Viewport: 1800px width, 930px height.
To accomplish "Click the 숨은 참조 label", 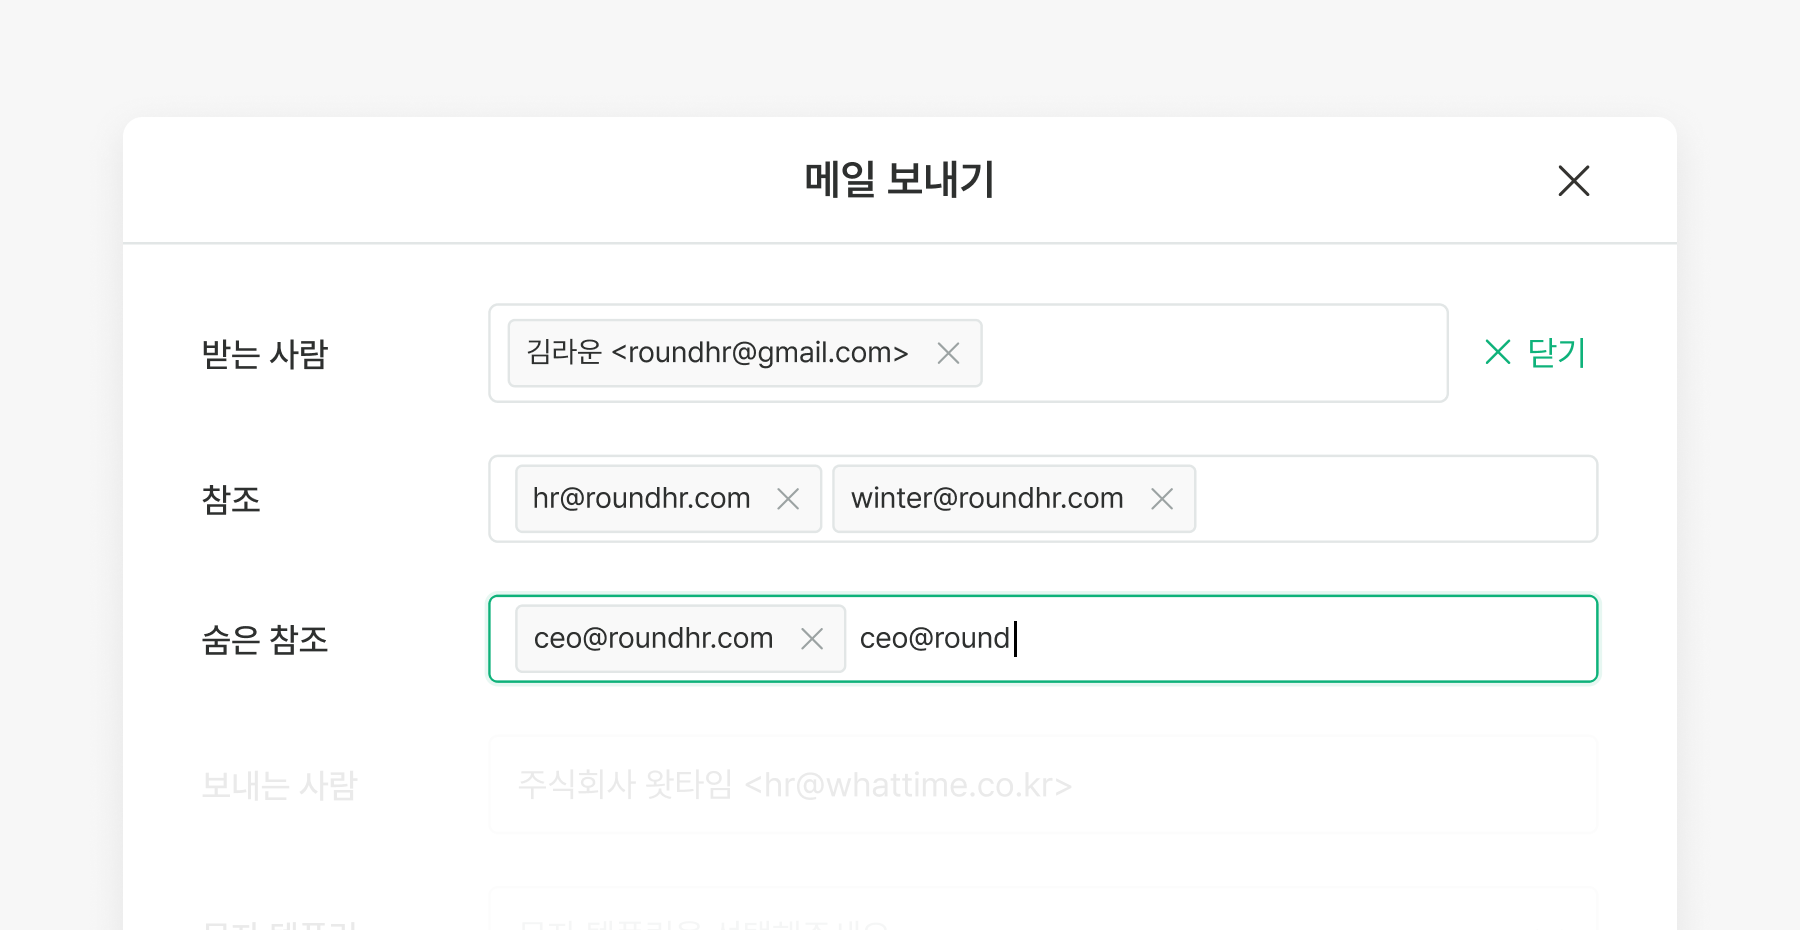I will tap(264, 639).
